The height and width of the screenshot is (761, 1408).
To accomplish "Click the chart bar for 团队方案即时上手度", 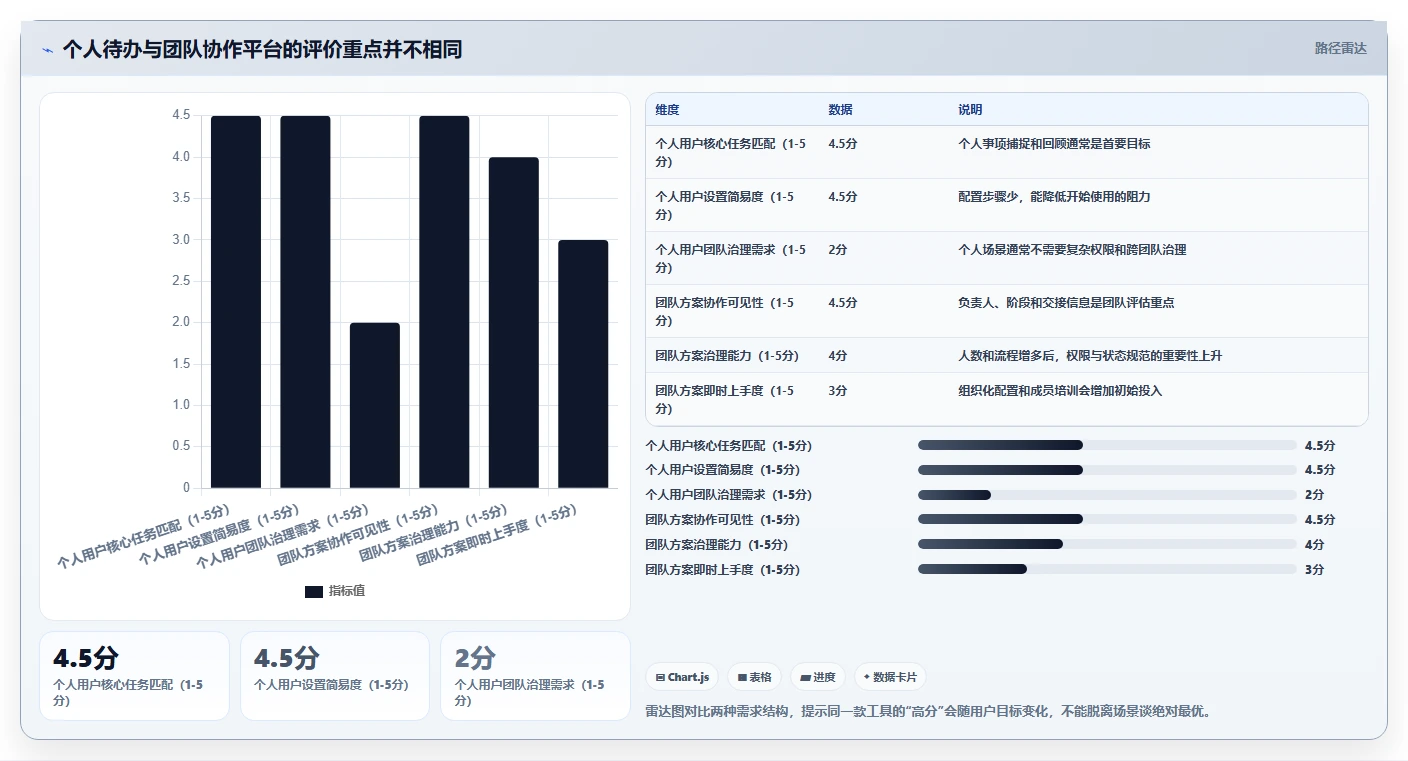I will [x=583, y=364].
